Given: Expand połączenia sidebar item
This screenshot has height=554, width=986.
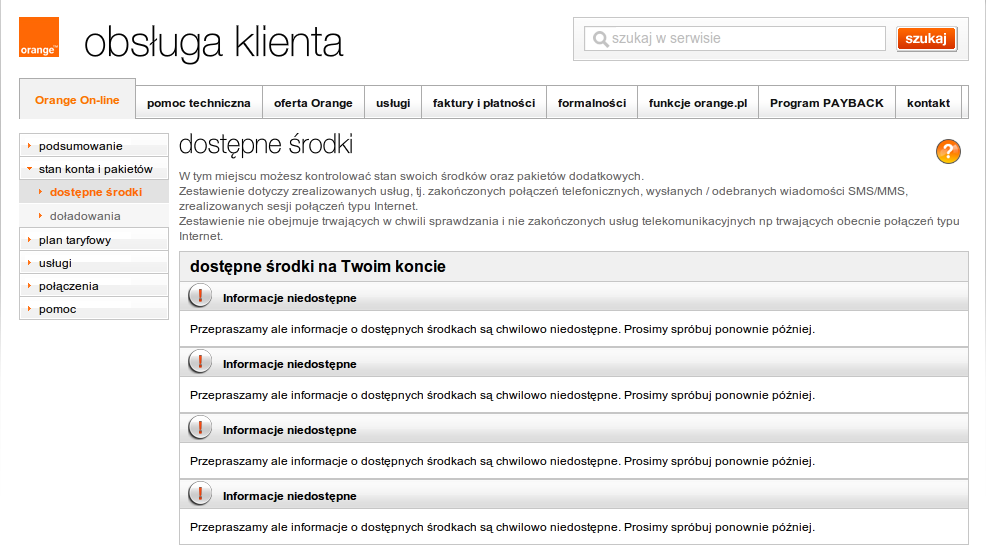Looking at the screenshot, I should [x=94, y=286].
